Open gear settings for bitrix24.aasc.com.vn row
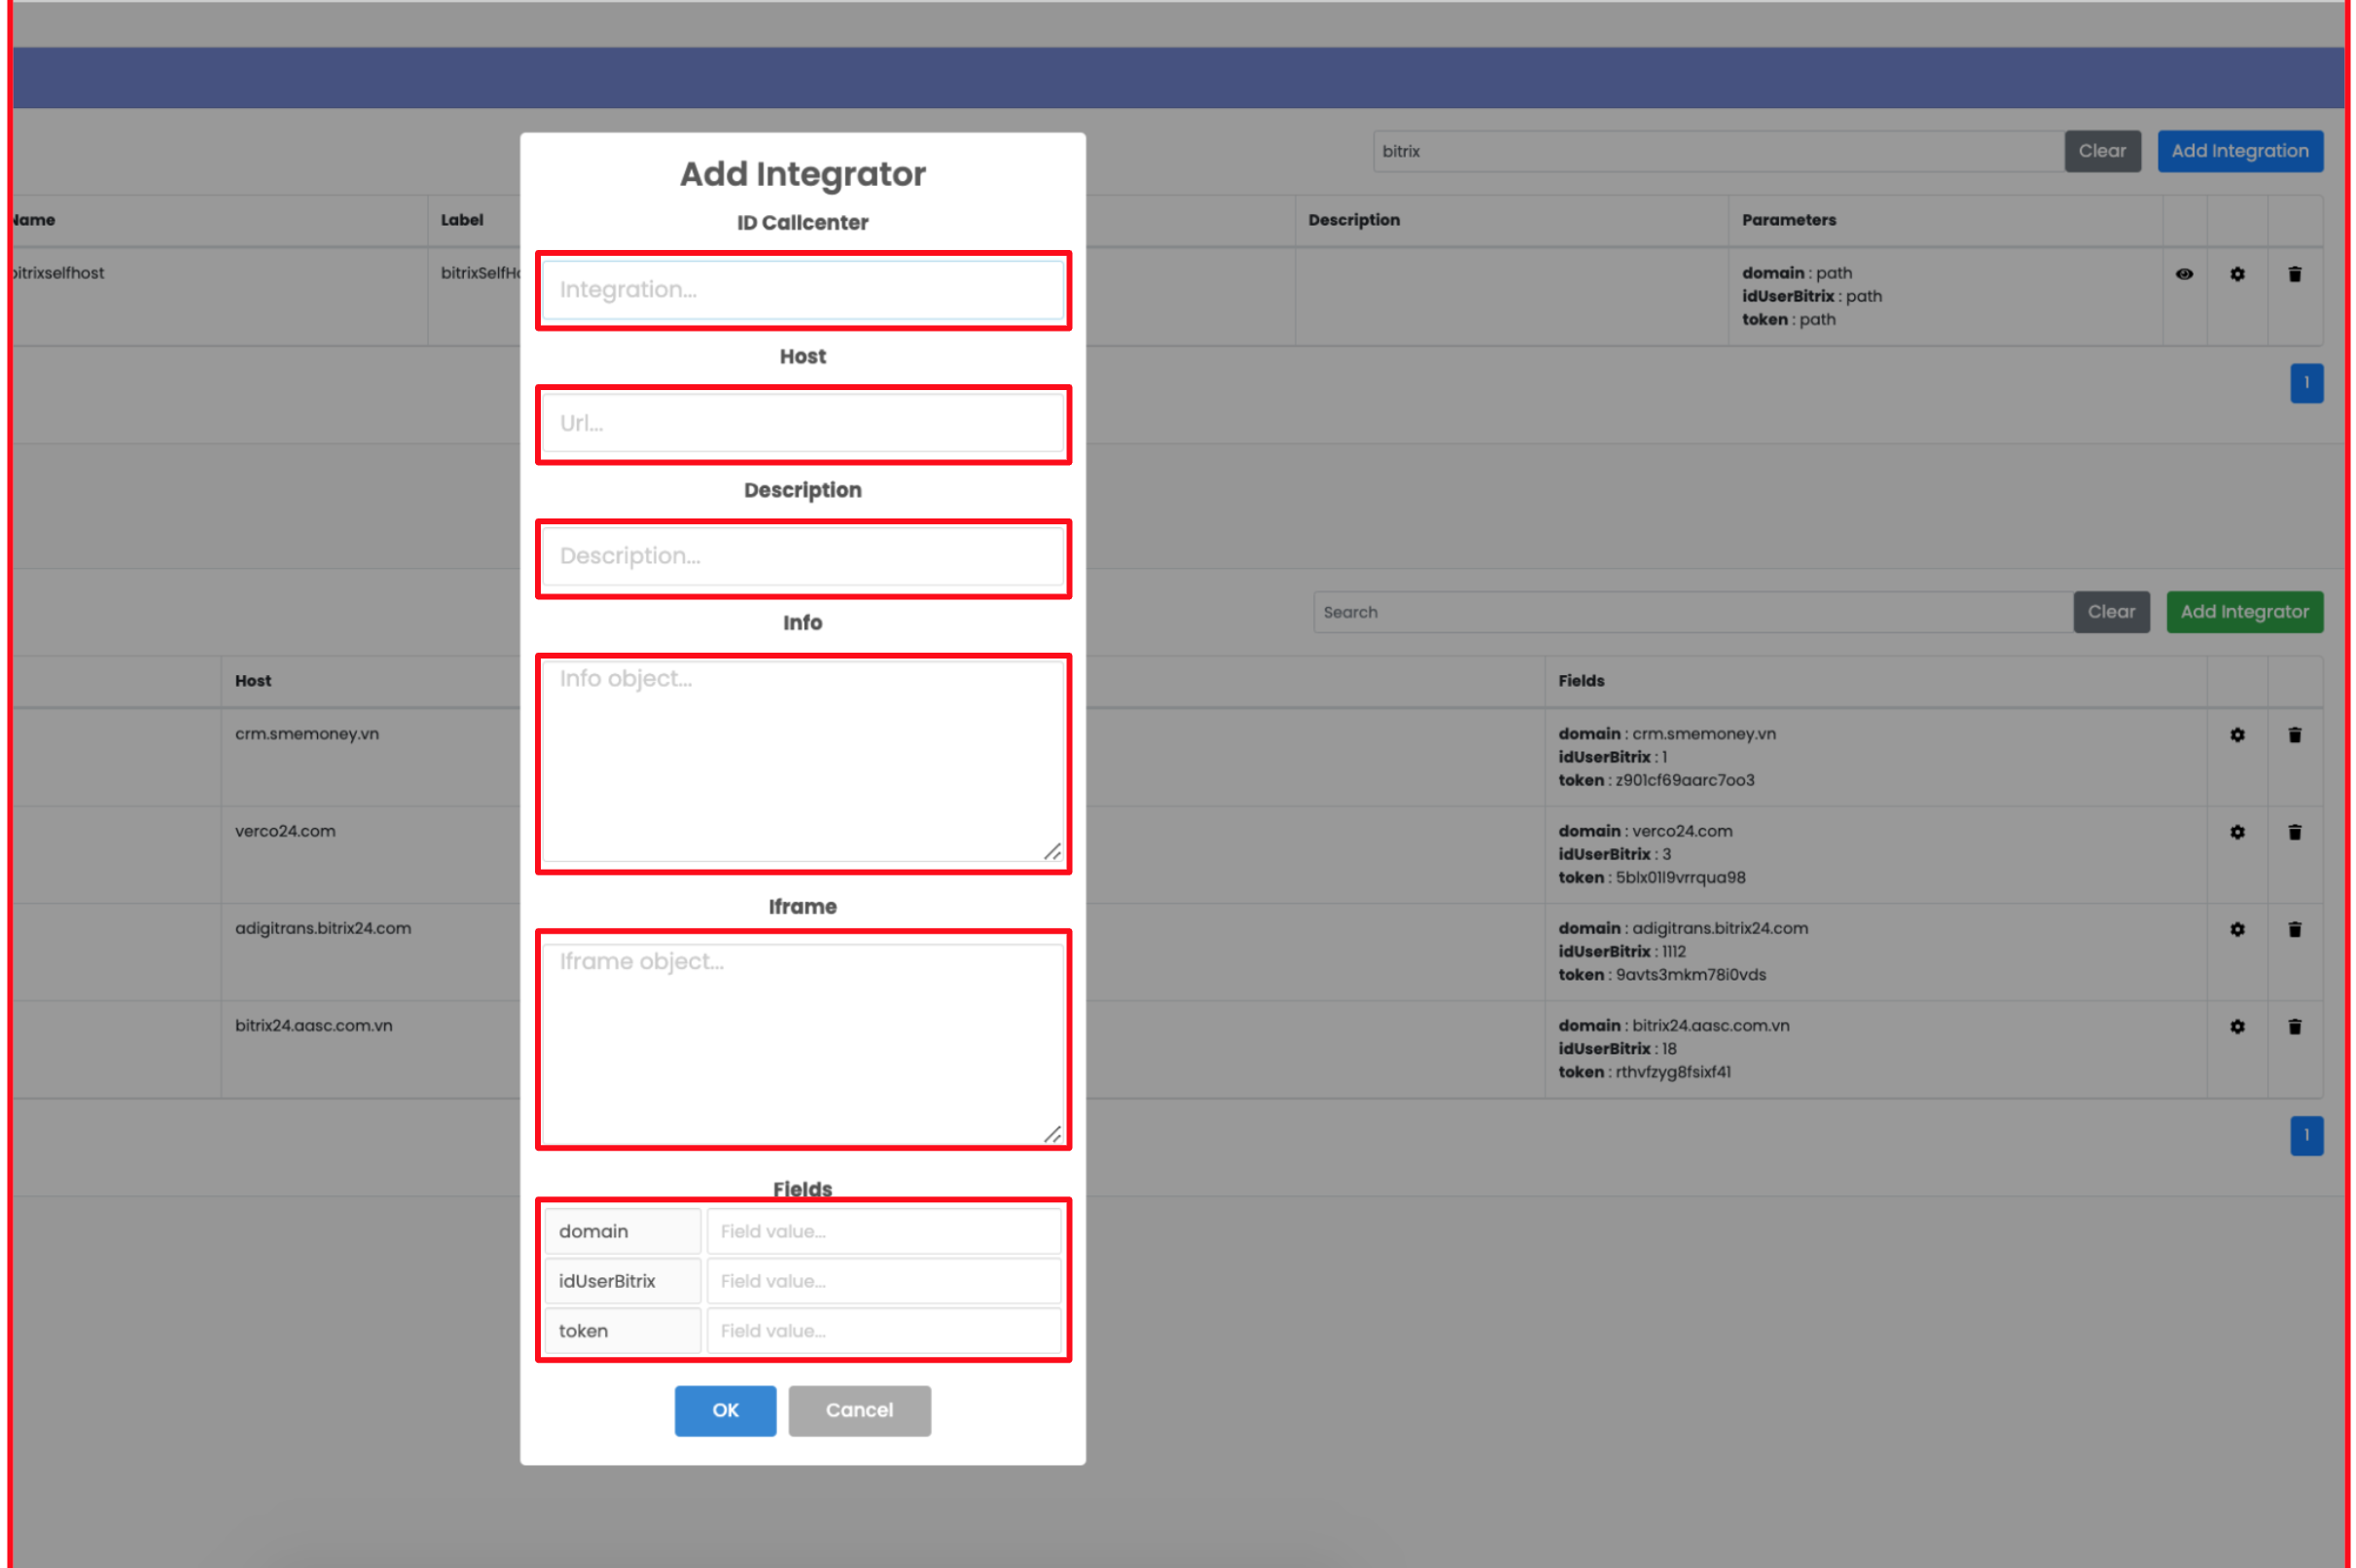The width and height of the screenshot is (2356, 1568). (x=2237, y=1026)
